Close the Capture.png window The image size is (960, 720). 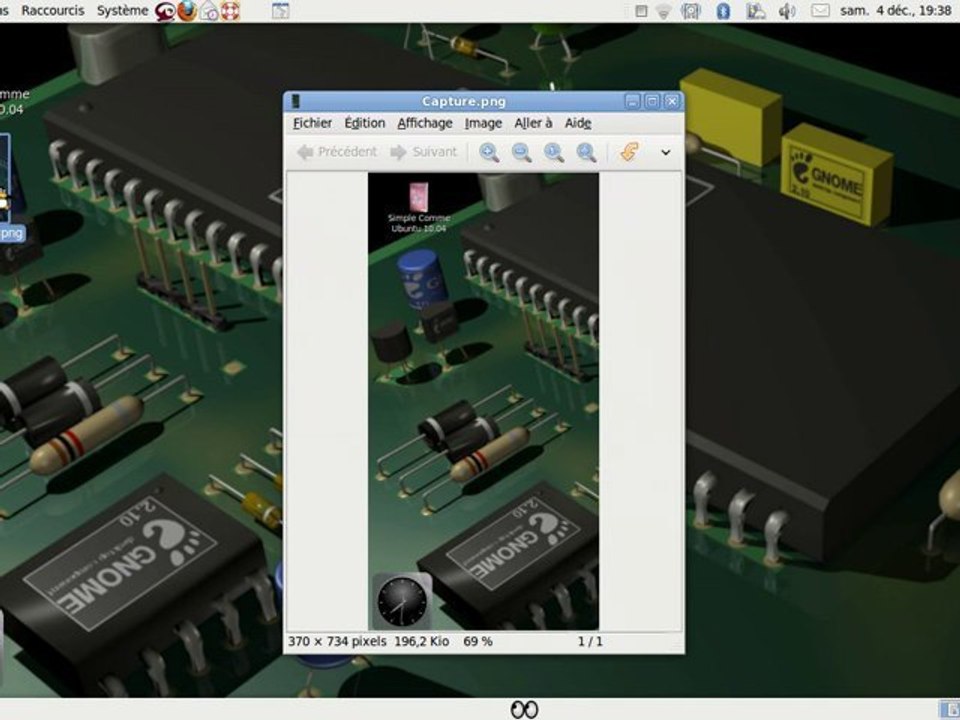pyautogui.click(x=672, y=102)
